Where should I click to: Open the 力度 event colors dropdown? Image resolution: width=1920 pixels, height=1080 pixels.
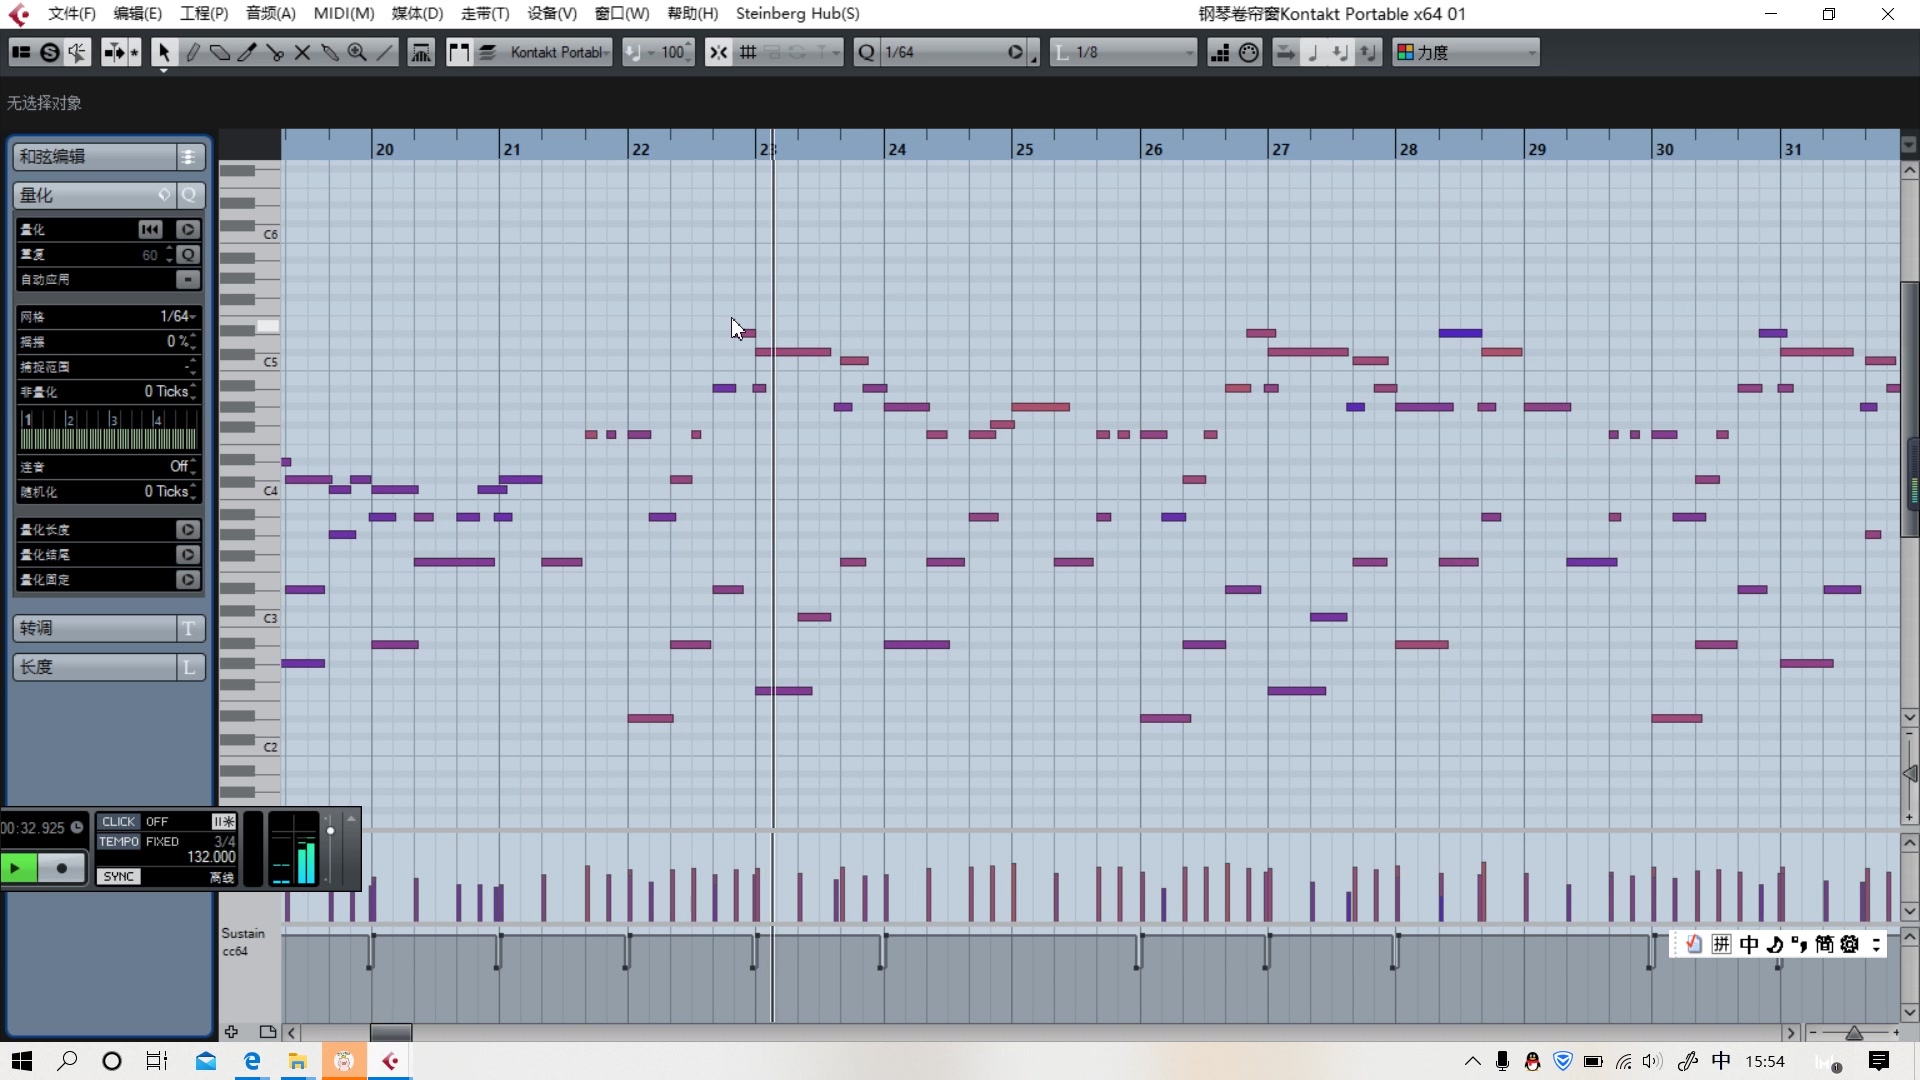[x=1466, y=53]
